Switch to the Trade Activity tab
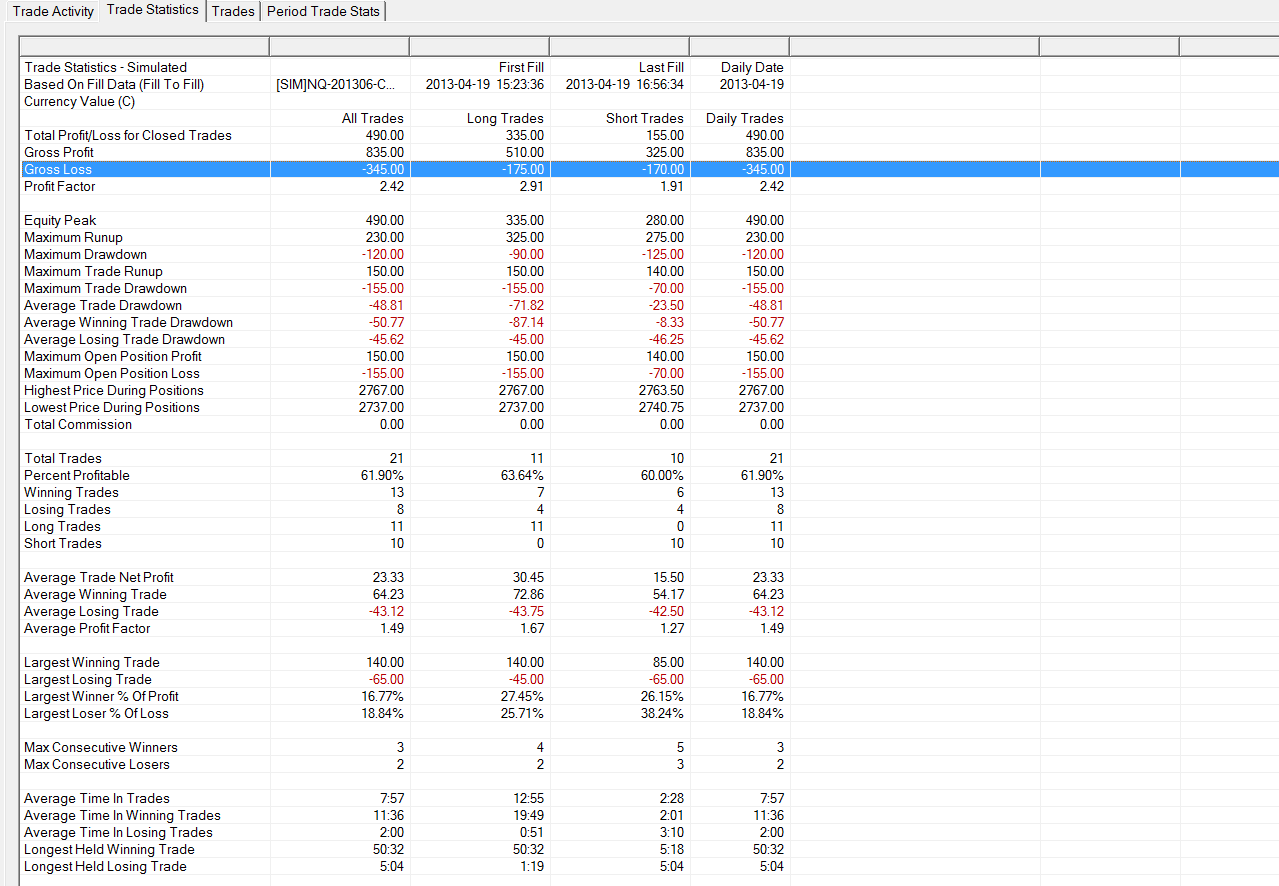This screenshot has width=1279, height=886. coord(53,11)
